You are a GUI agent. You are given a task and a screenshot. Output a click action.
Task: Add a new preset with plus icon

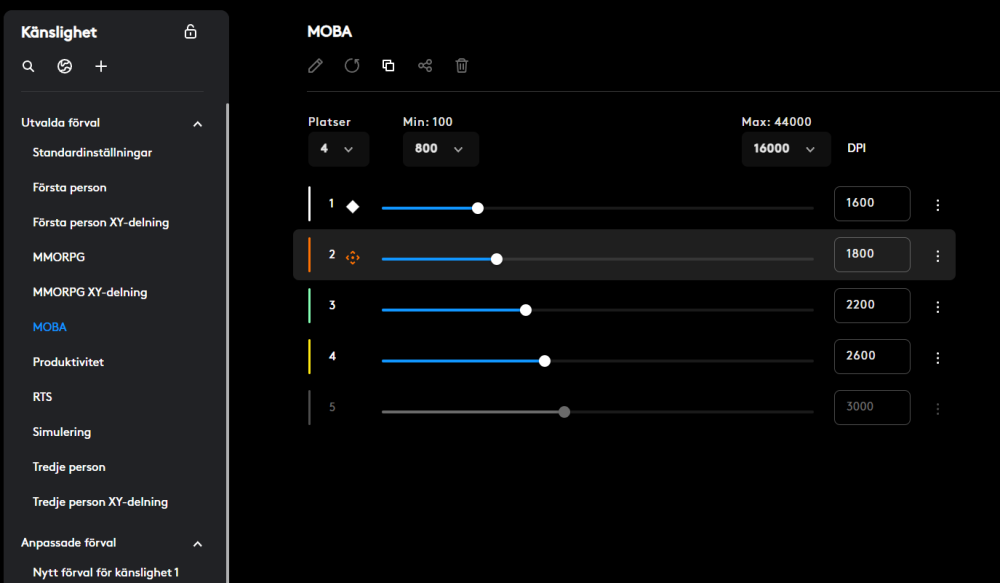(101, 66)
